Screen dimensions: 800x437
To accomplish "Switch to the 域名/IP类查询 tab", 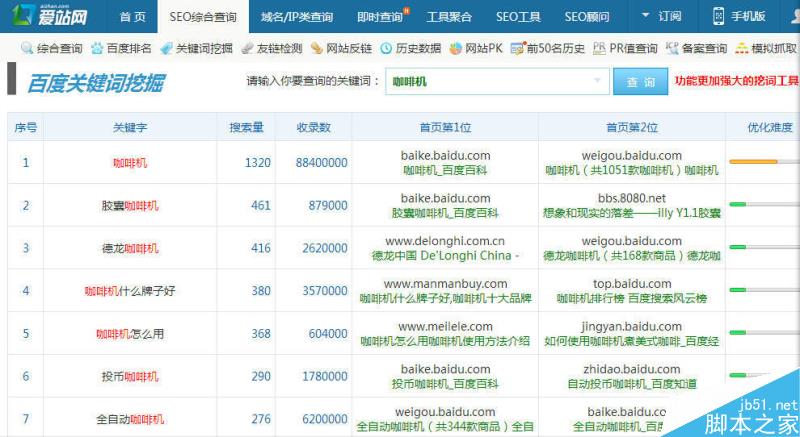I will [x=297, y=17].
